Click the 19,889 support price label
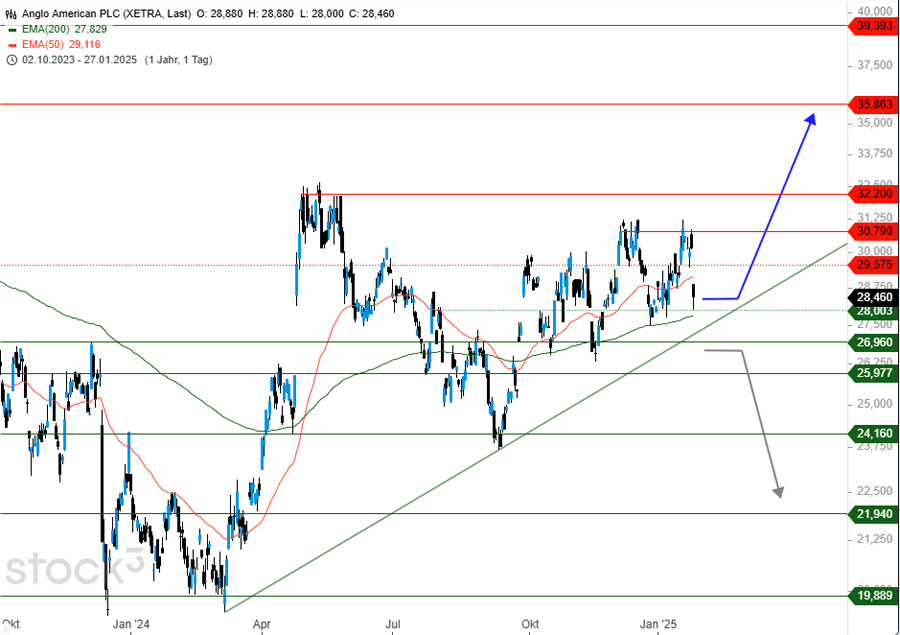Screen dimensions: 900x635 [x=874, y=596]
